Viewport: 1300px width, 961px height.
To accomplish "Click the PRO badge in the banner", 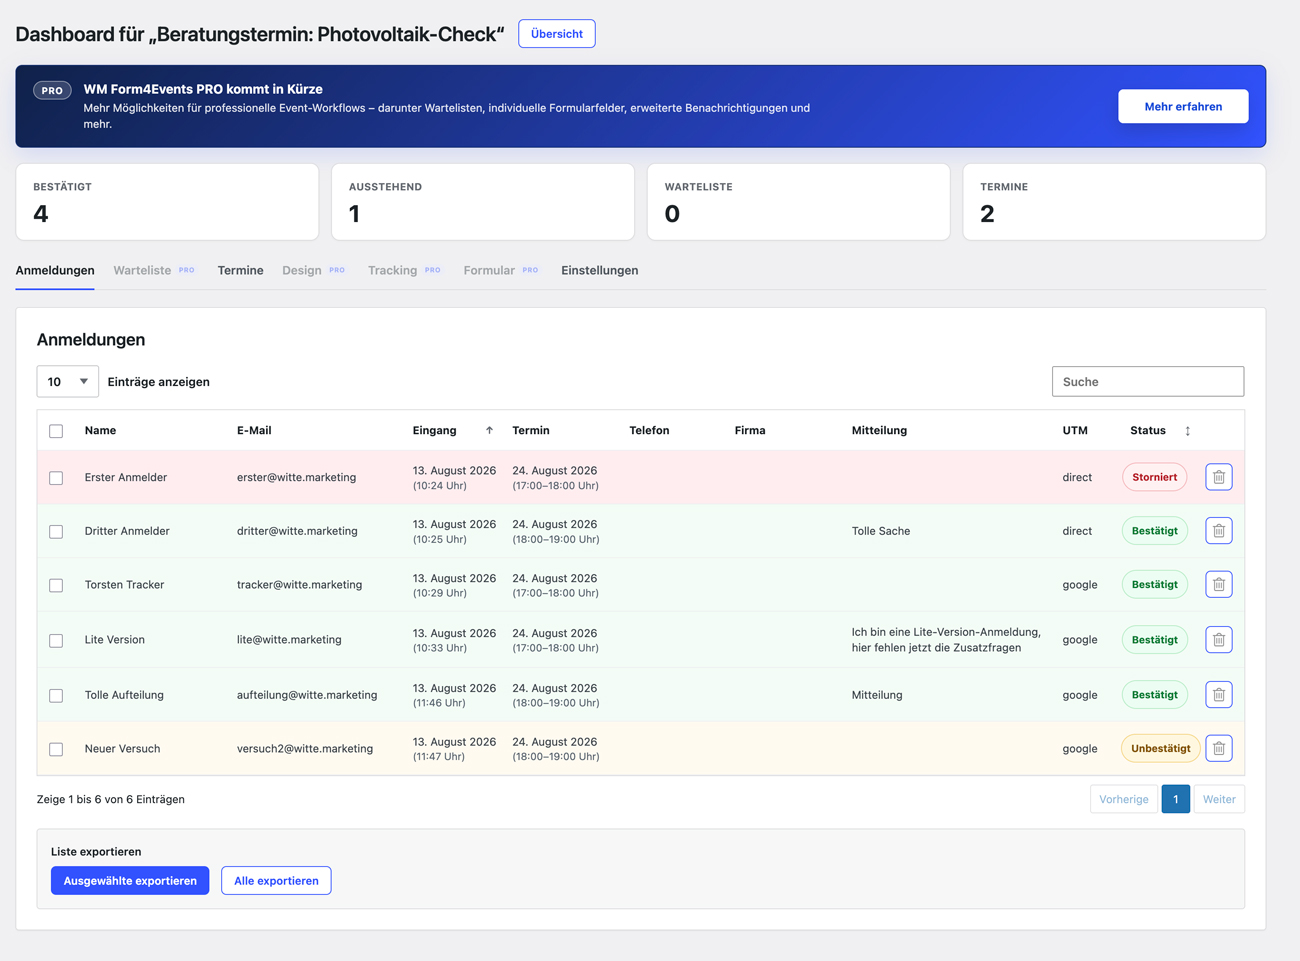I will tap(52, 90).
